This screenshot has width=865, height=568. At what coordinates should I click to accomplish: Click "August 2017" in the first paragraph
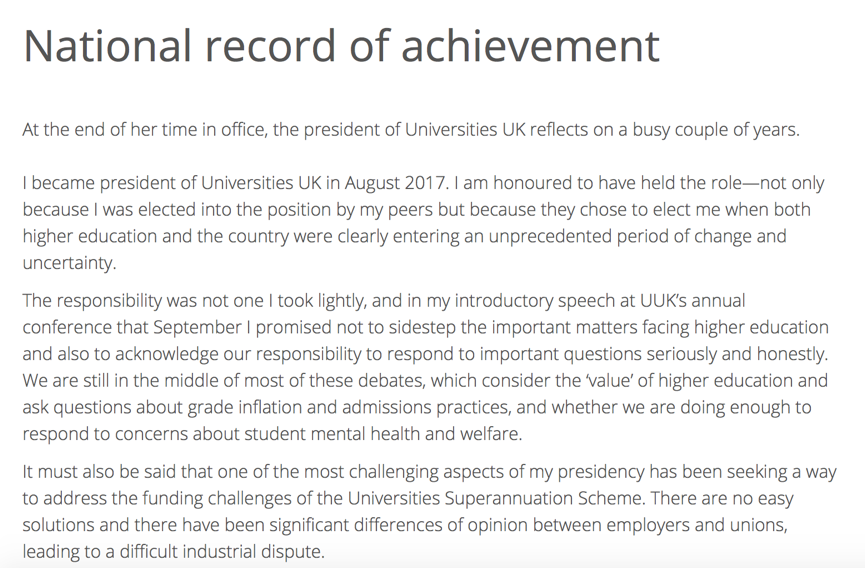click(394, 183)
